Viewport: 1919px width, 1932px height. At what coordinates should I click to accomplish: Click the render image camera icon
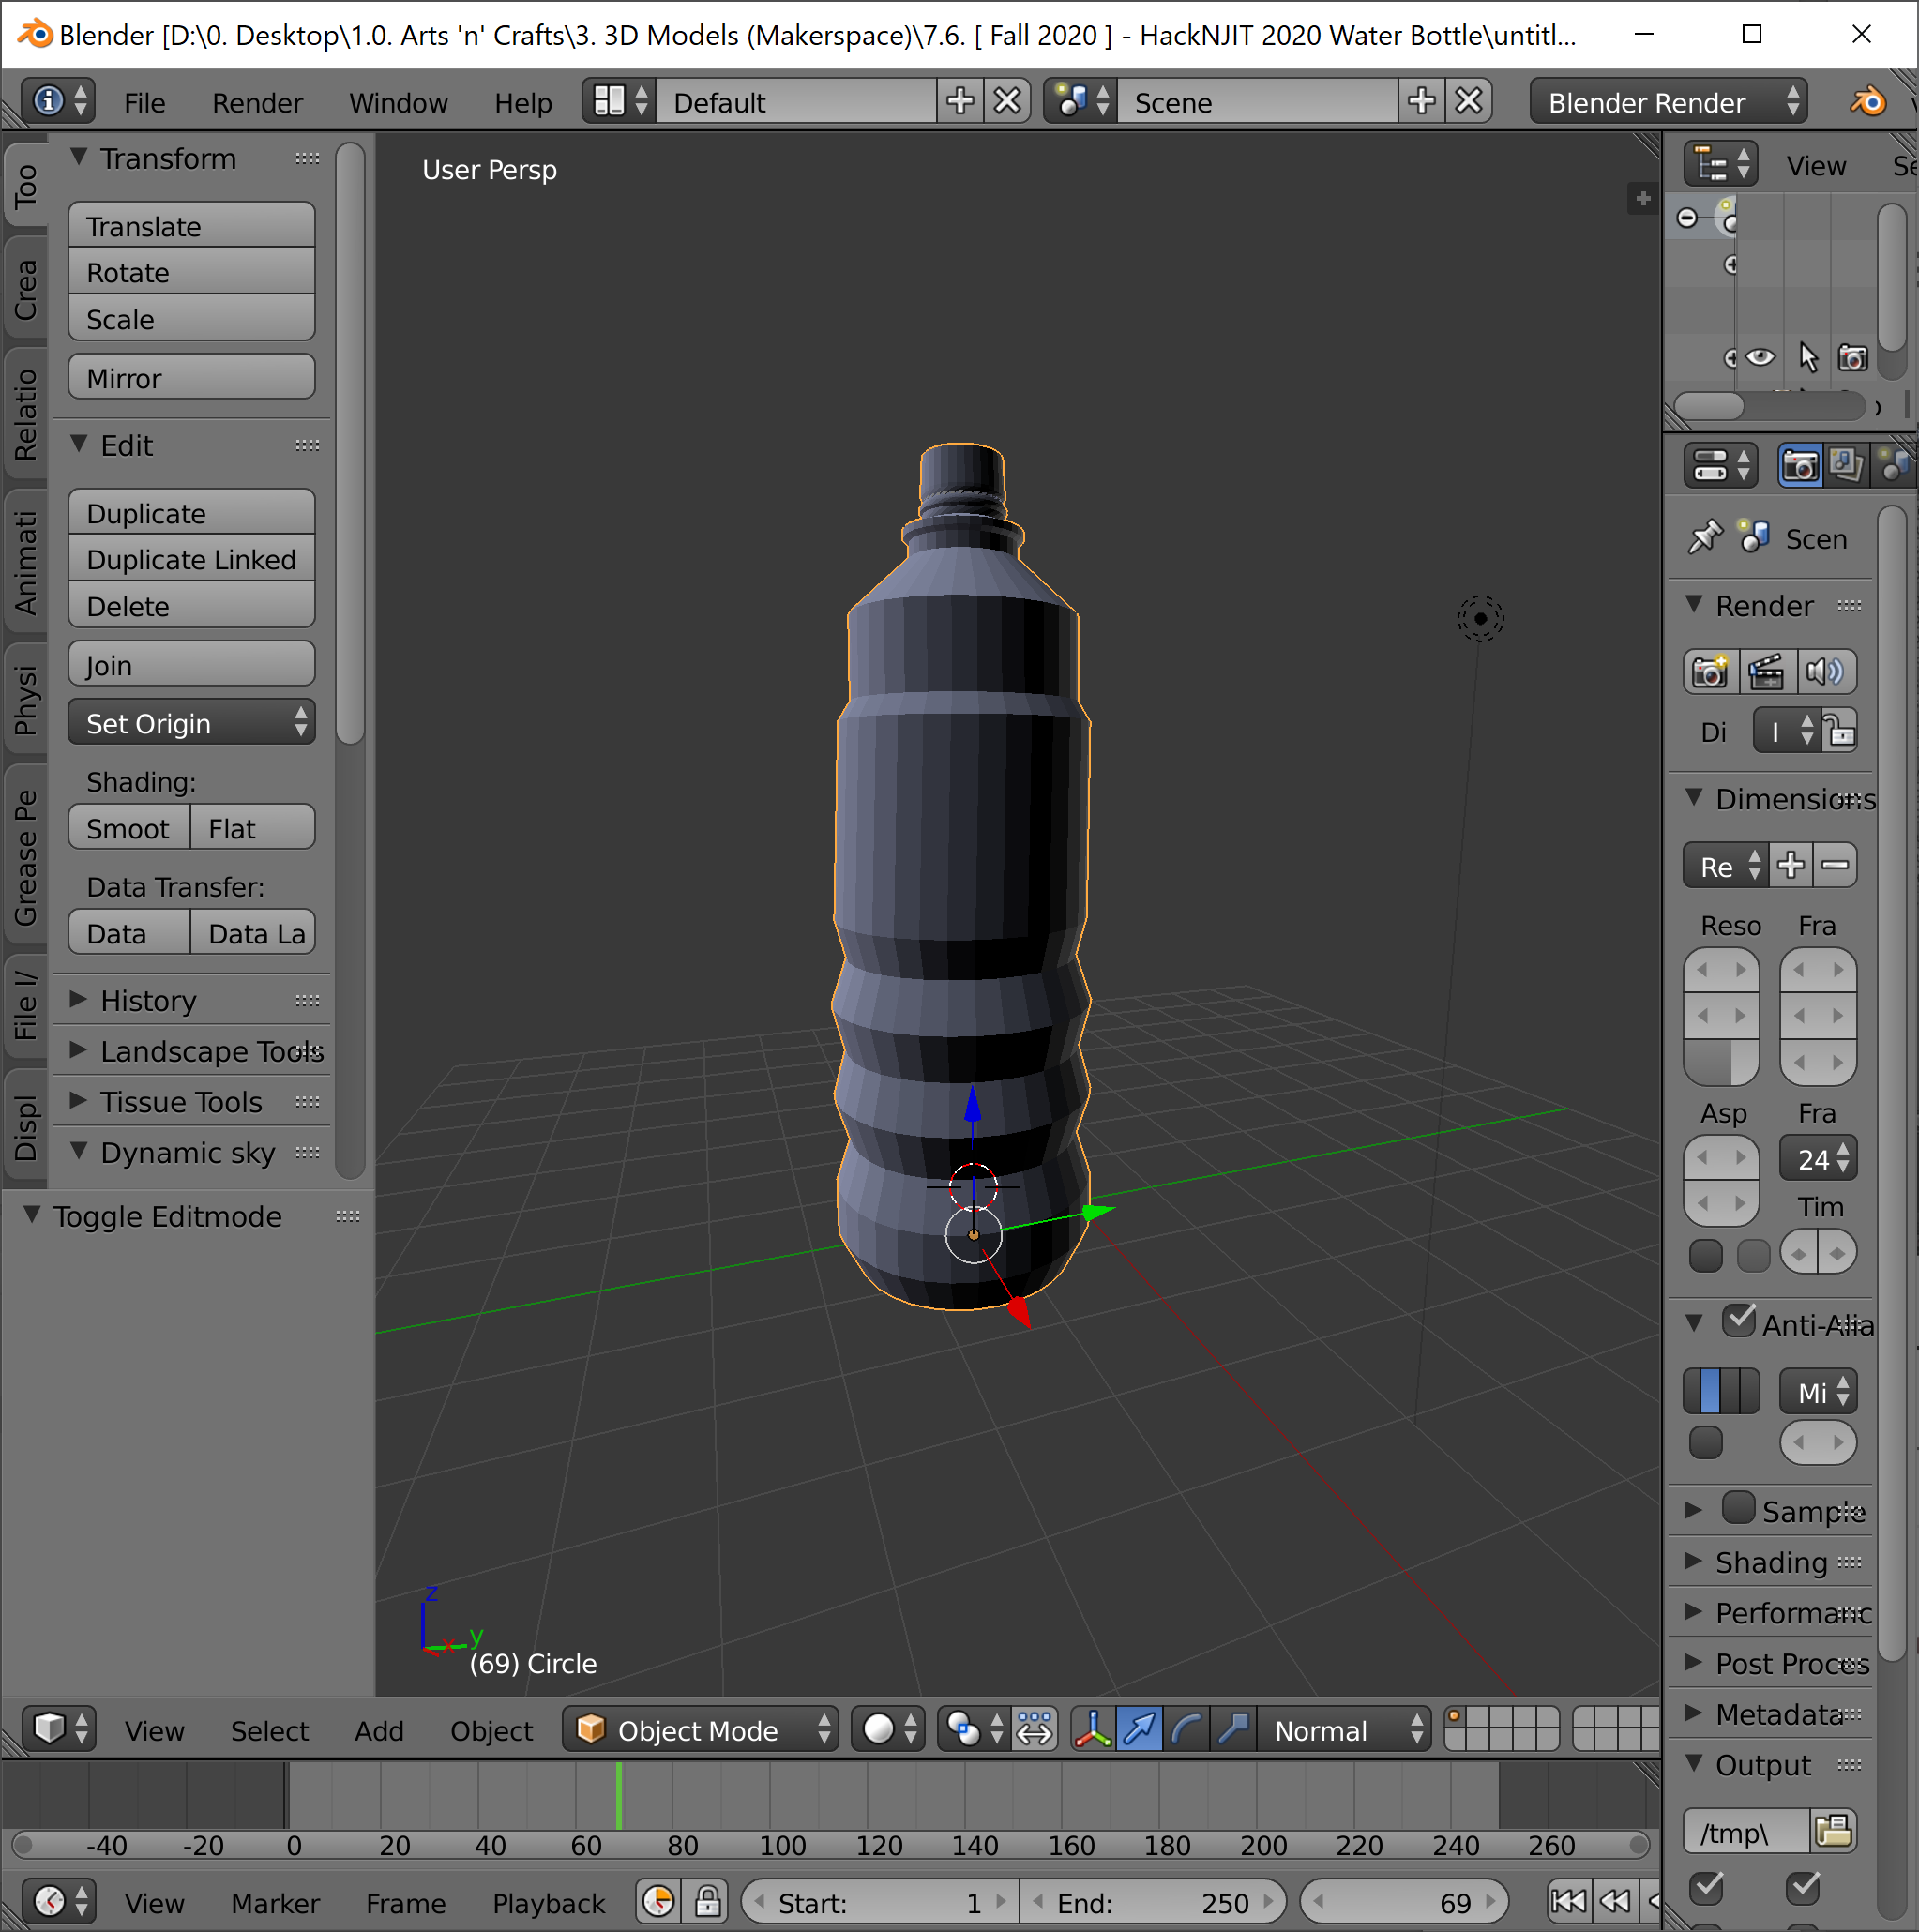pos(1709,672)
